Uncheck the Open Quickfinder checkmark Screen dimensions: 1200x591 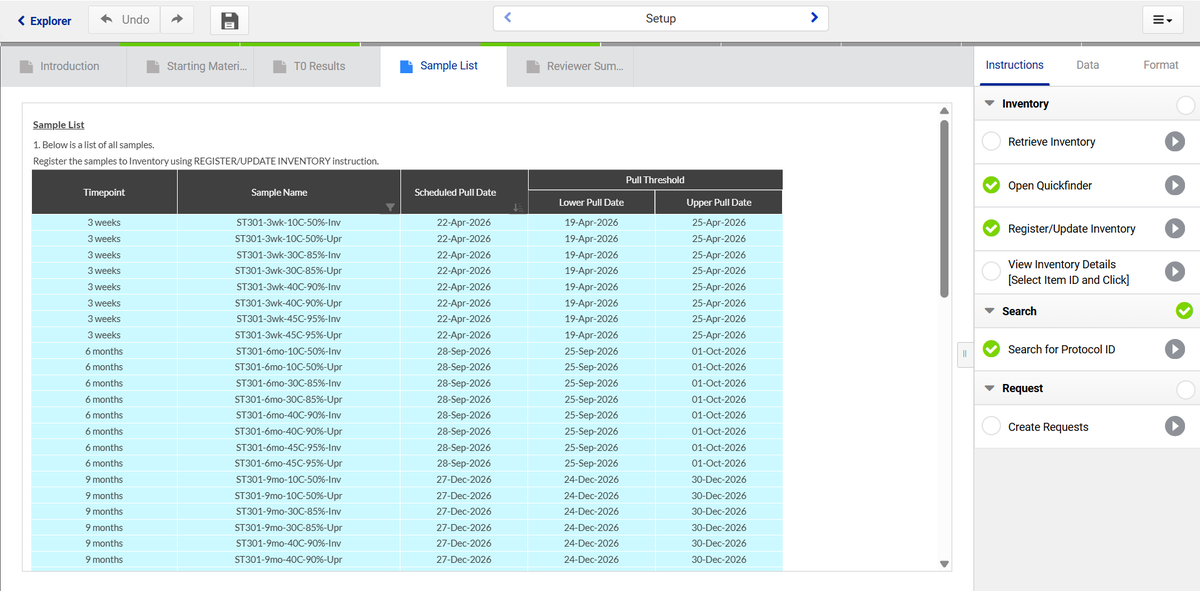click(991, 185)
